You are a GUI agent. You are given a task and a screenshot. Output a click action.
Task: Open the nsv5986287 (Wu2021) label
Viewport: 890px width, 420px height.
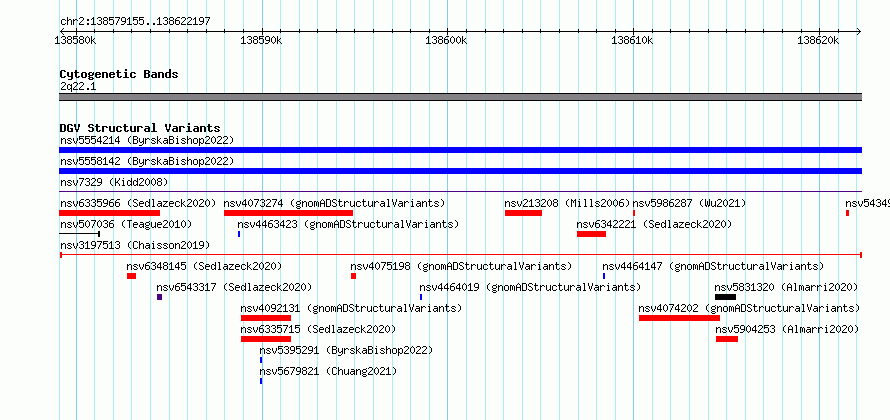point(689,203)
